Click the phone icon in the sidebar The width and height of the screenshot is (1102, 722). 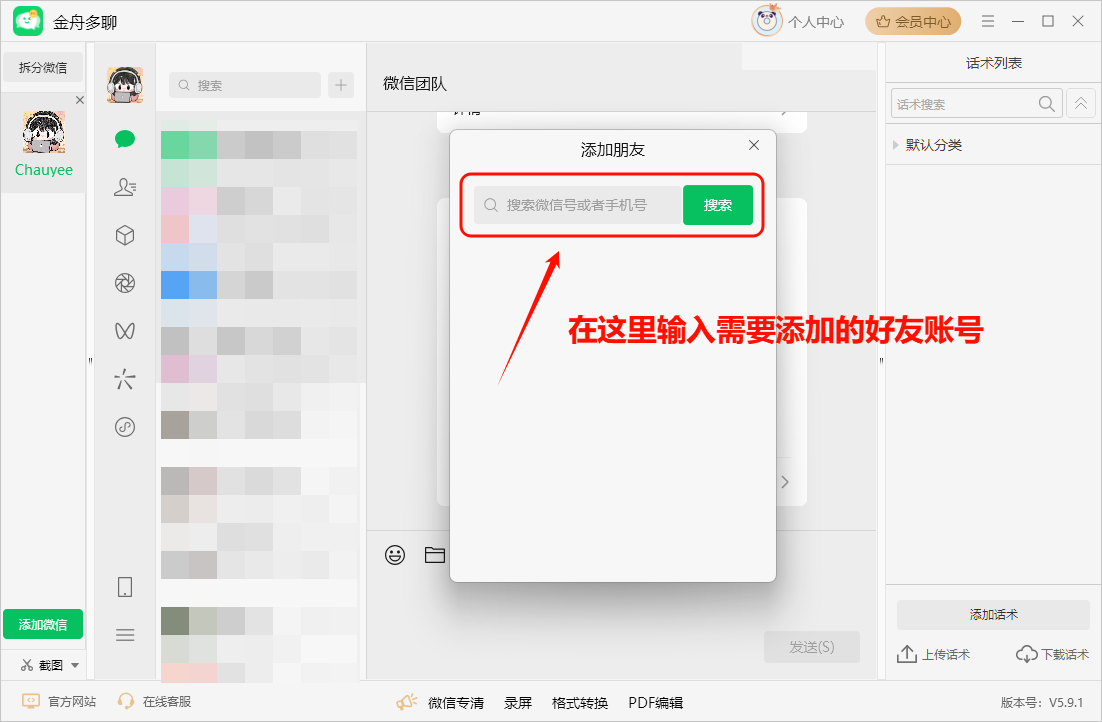125,587
